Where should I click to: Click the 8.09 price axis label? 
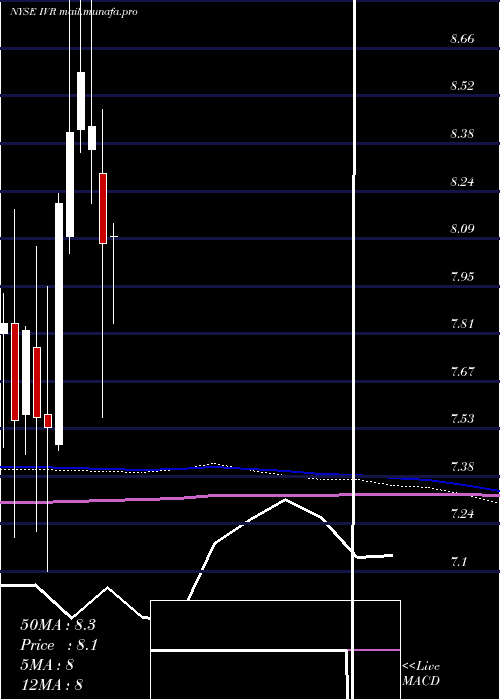click(462, 229)
